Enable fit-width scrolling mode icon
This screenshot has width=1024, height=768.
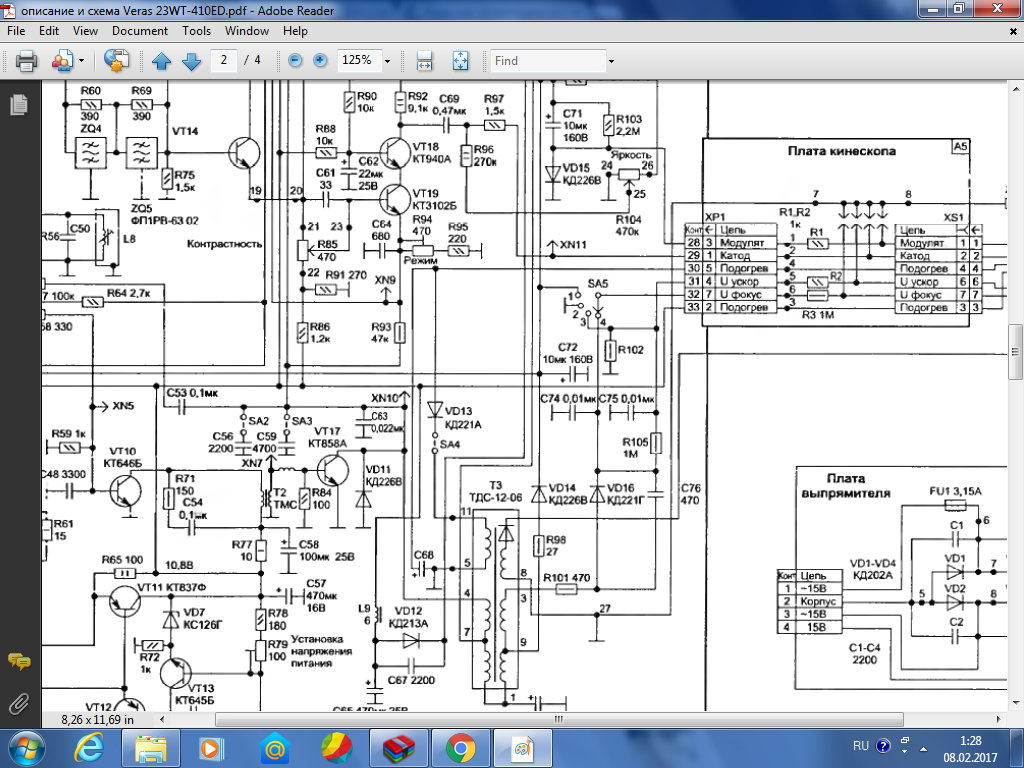click(x=424, y=61)
